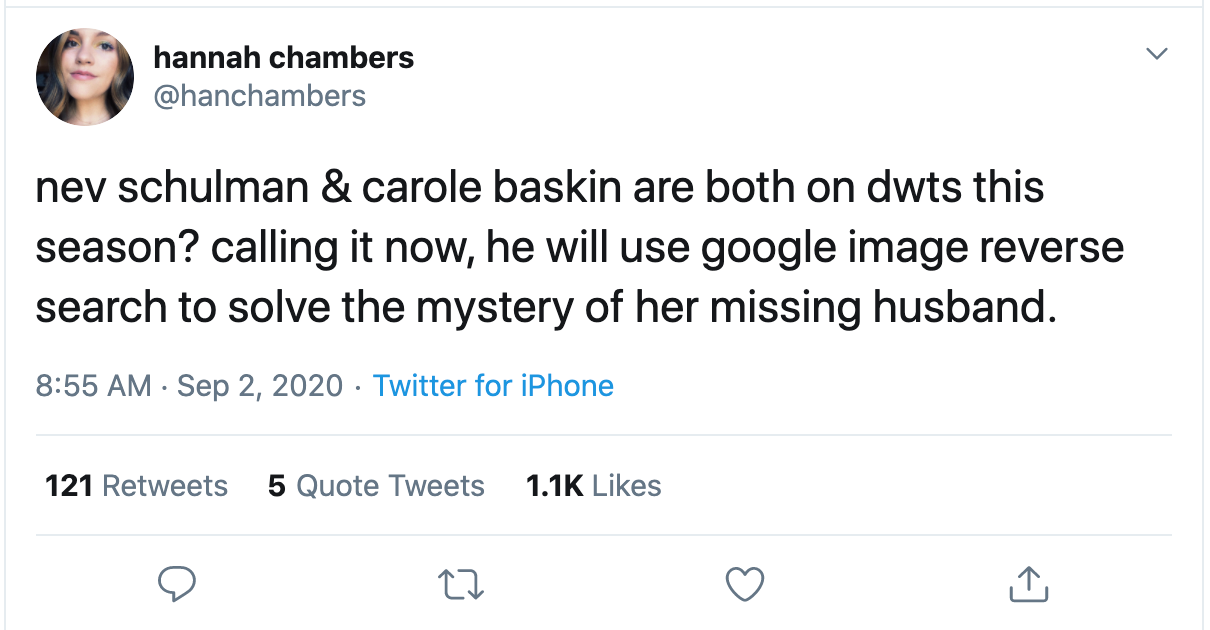Click the hannah chambers display name
Image resolution: width=1210 pixels, height=630 pixels.
point(283,57)
